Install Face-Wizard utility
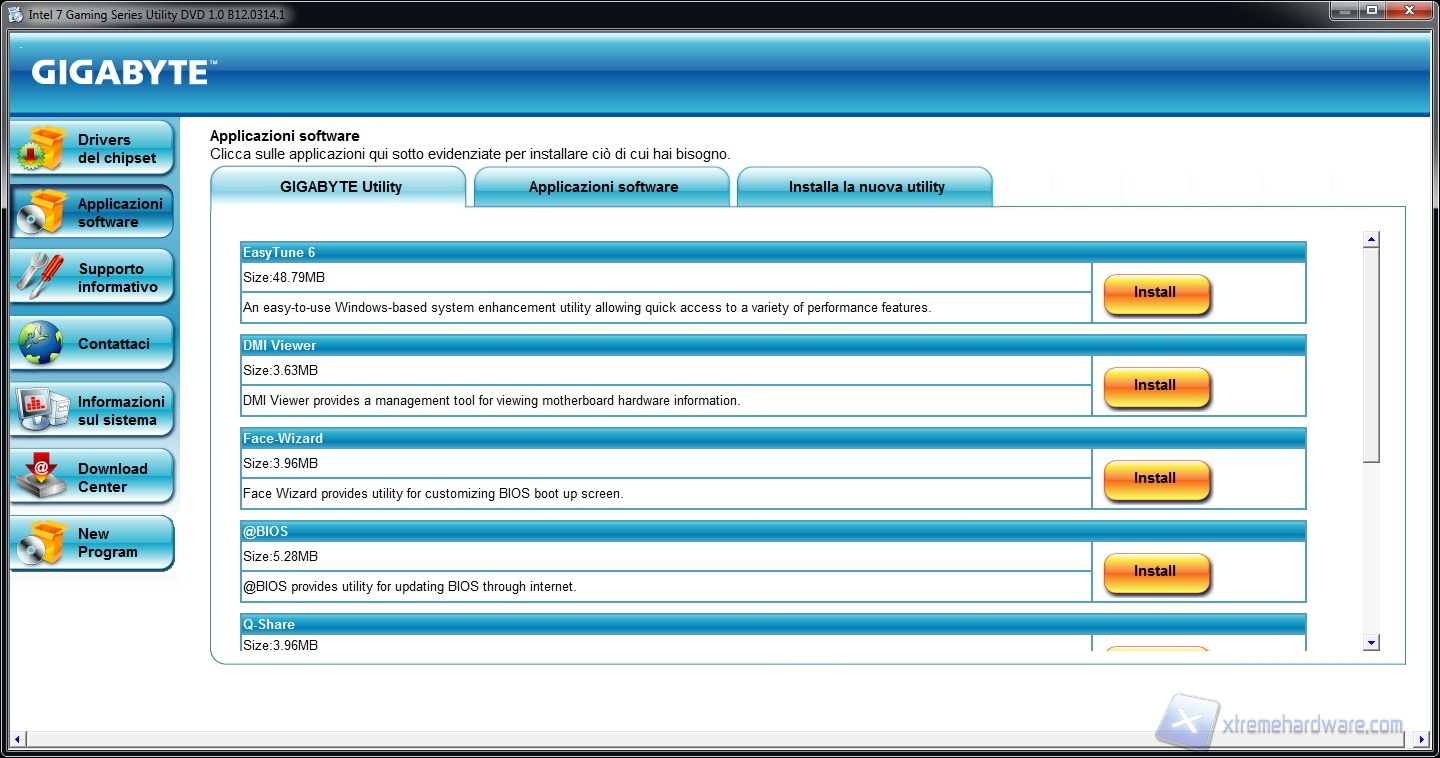1440x758 pixels. [x=1156, y=479]
